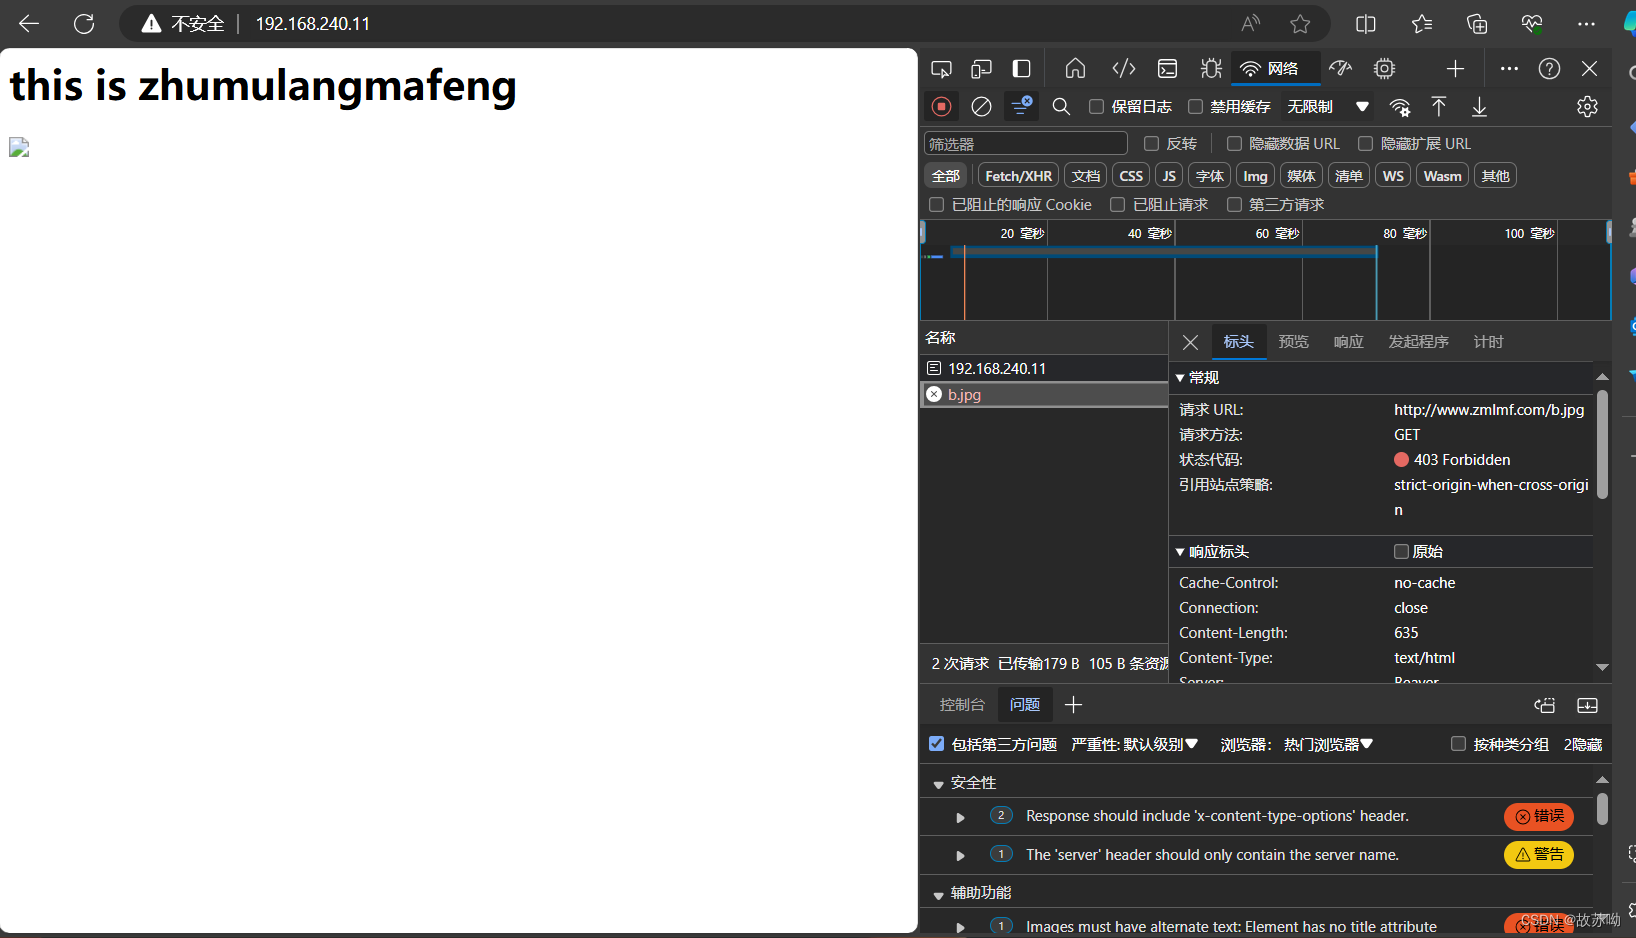The image size is (1636, 938).
Task: Open the Console panel icon
Action: (x=1167, y=68)
